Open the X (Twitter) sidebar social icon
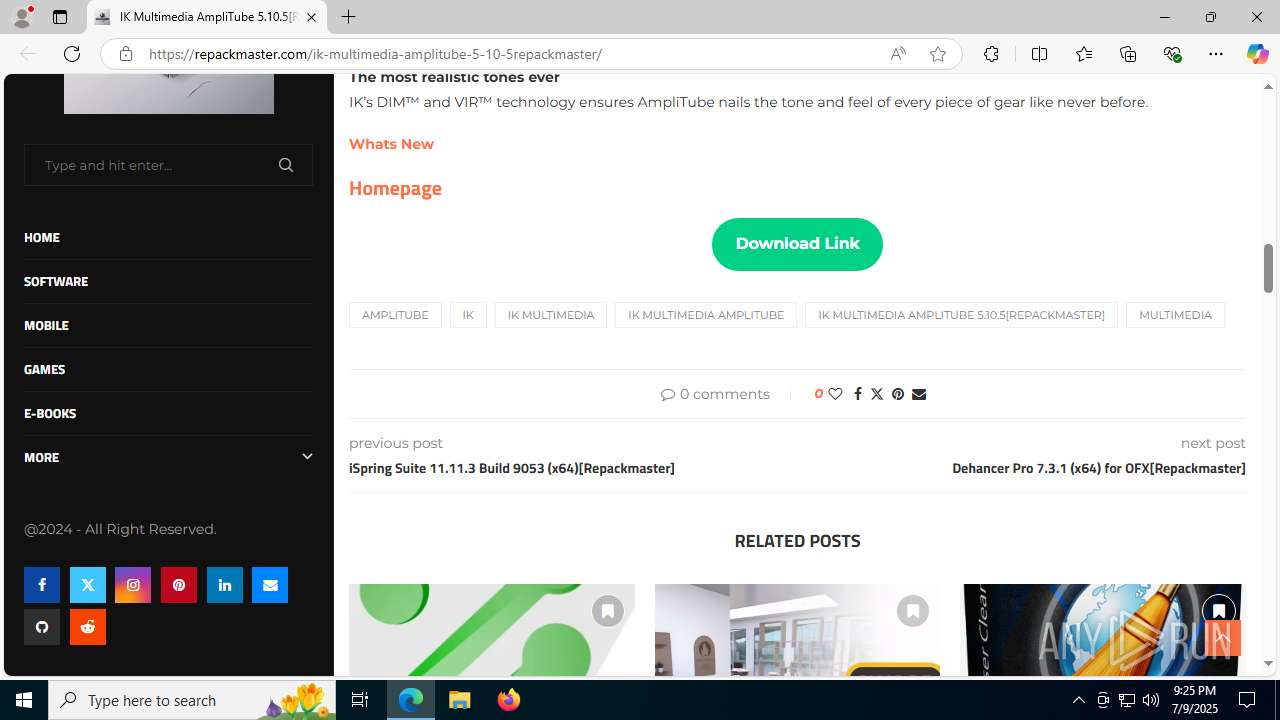 click(x=88, y=585)
